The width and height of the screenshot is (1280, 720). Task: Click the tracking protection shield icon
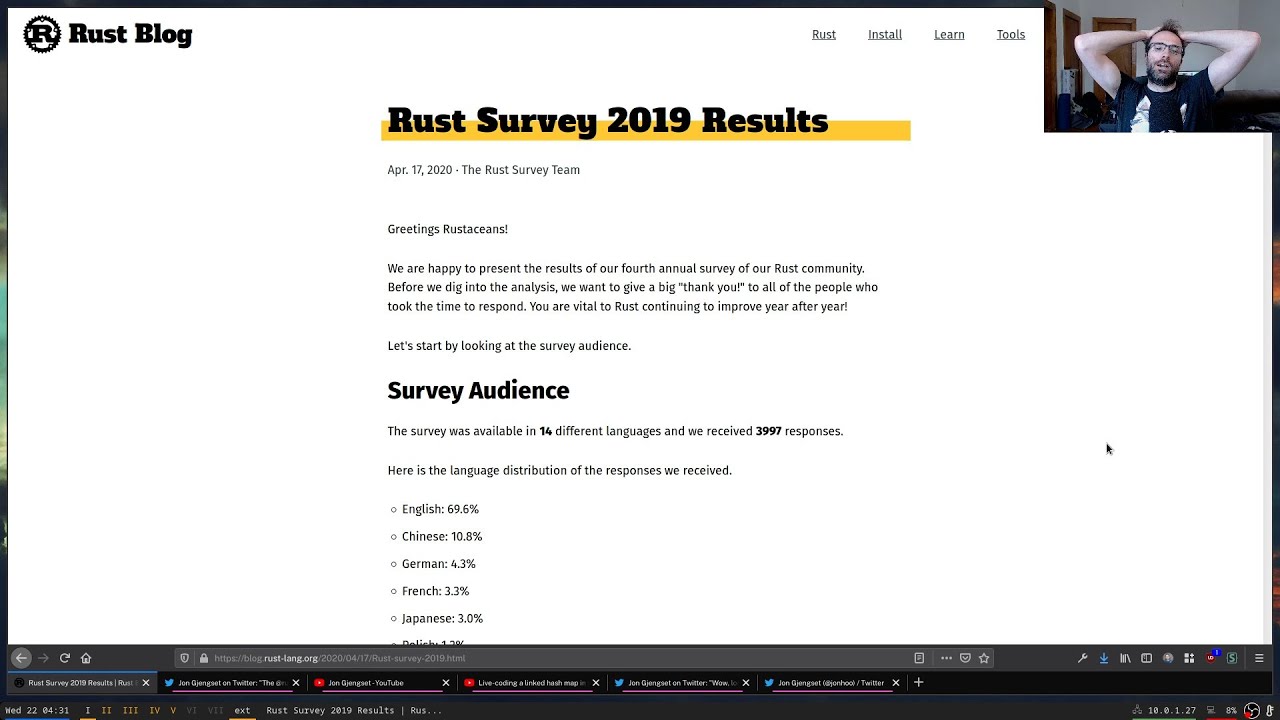tap(185, 658)
